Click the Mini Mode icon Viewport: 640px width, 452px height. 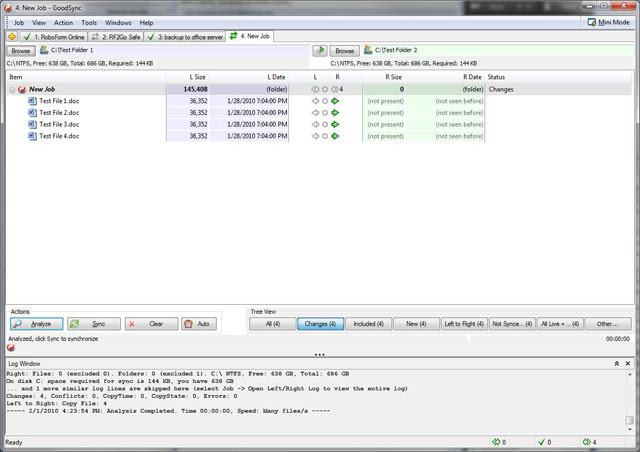(x=591, y=22)
